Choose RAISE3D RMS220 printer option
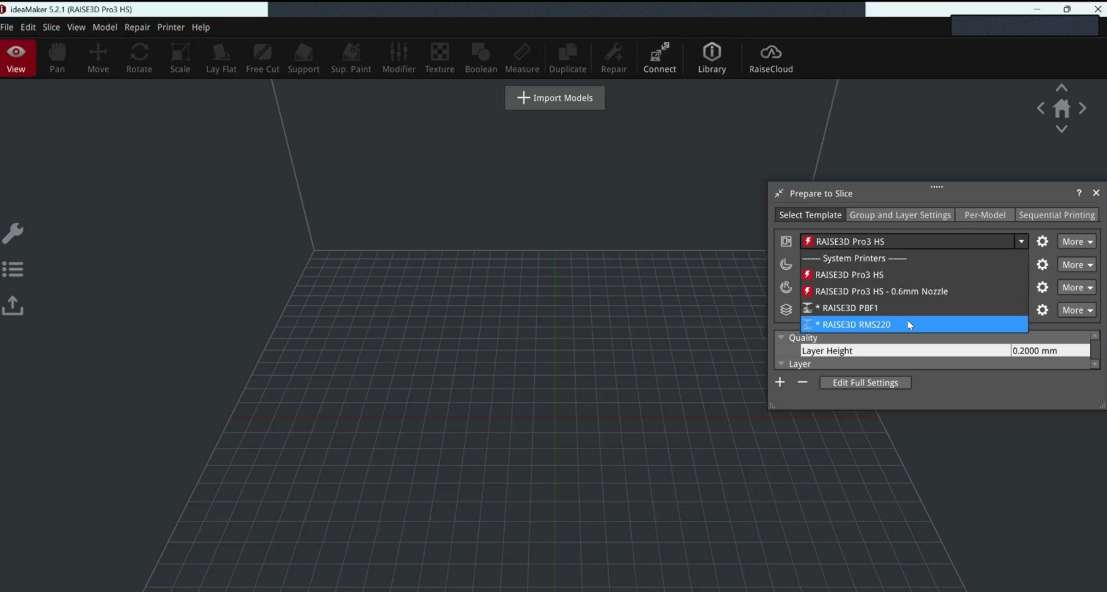The height and width of the screenshot is (593, 1107). pos(914,324)
